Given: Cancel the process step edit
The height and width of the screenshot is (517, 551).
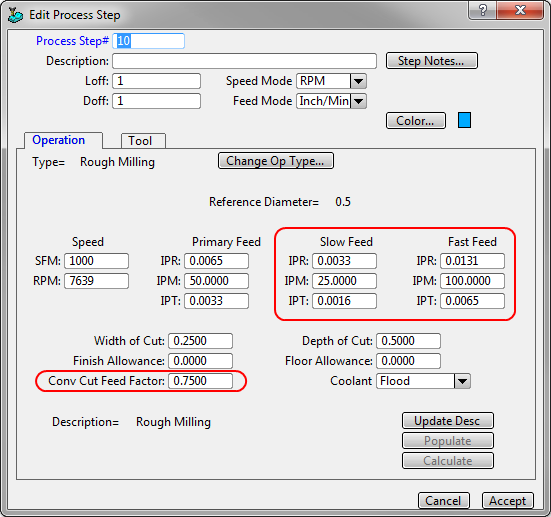Looking at the screenshot, I should [x=443, y=500].
